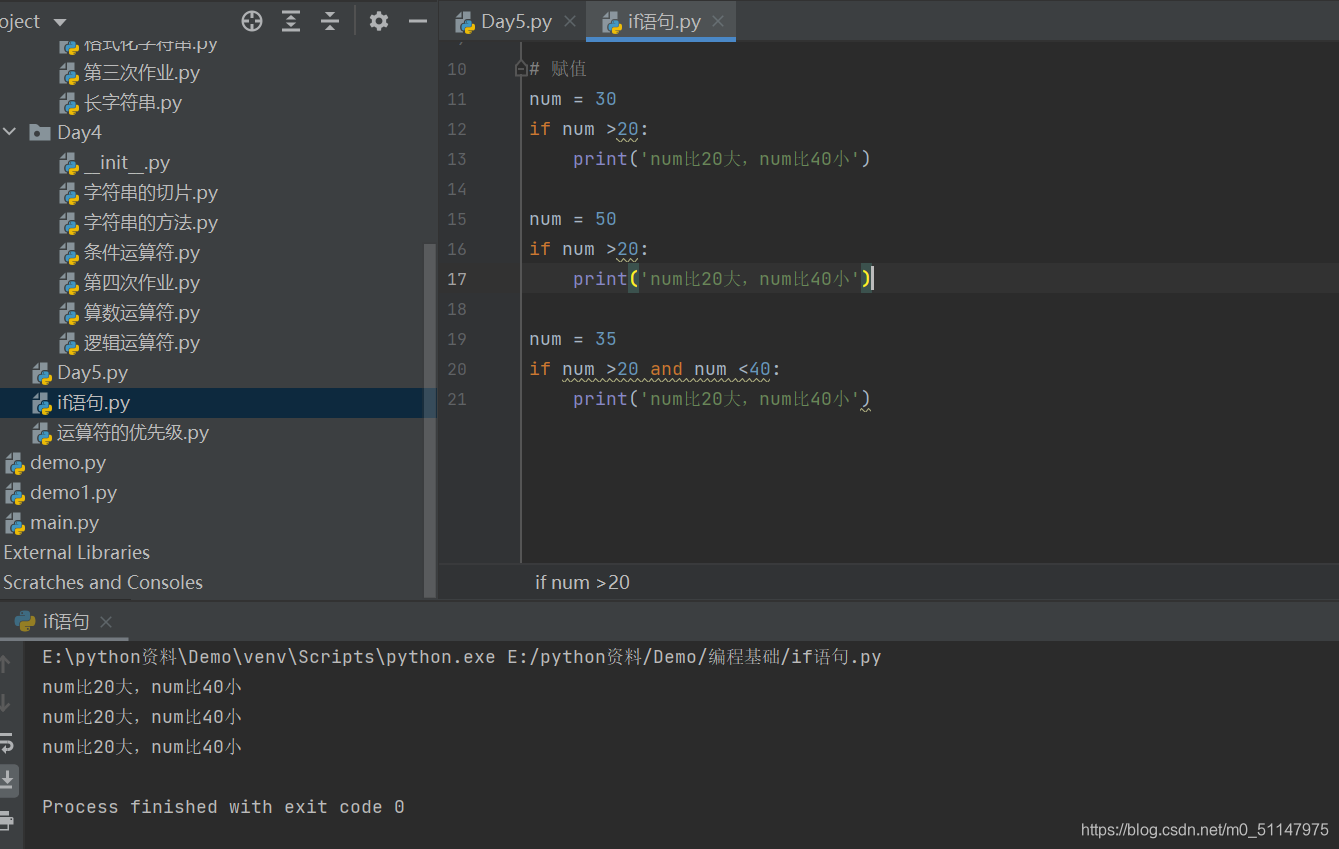Click the Expand All icon in Project toolbar
1339x849 pixels.
click(x=291, y=21)
